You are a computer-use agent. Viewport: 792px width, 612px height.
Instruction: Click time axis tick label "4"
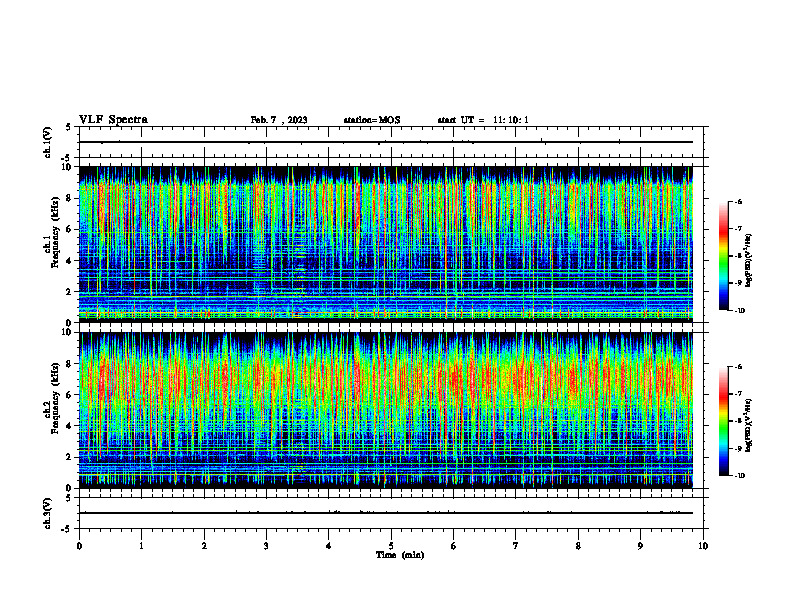pyautogui.click(x=329, y=546)
